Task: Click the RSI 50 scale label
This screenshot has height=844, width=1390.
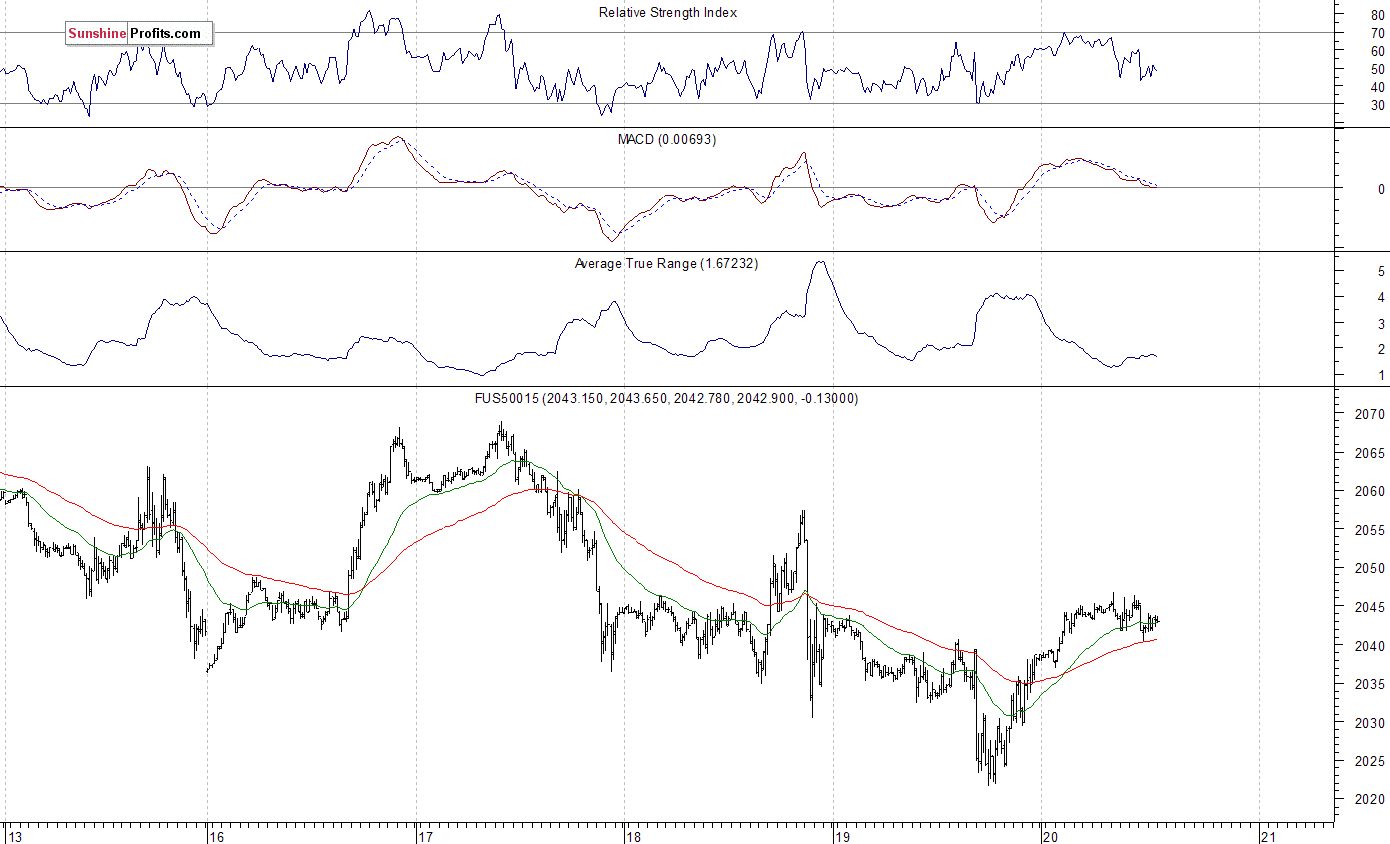Action: [x=1377, y=69]
